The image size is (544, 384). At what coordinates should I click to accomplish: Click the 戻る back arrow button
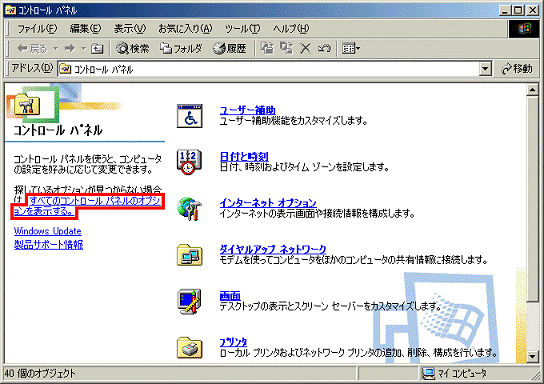click(32, 49)
